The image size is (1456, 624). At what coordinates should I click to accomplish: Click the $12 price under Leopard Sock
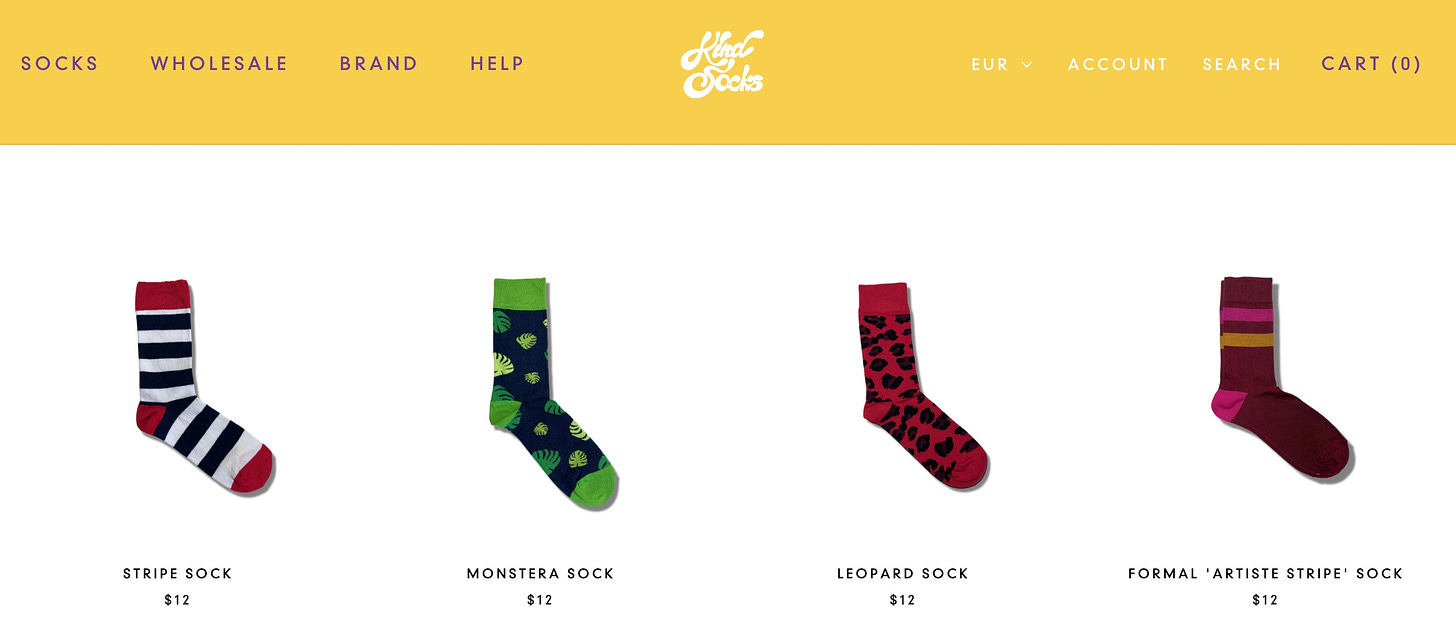tap(903, 600)
